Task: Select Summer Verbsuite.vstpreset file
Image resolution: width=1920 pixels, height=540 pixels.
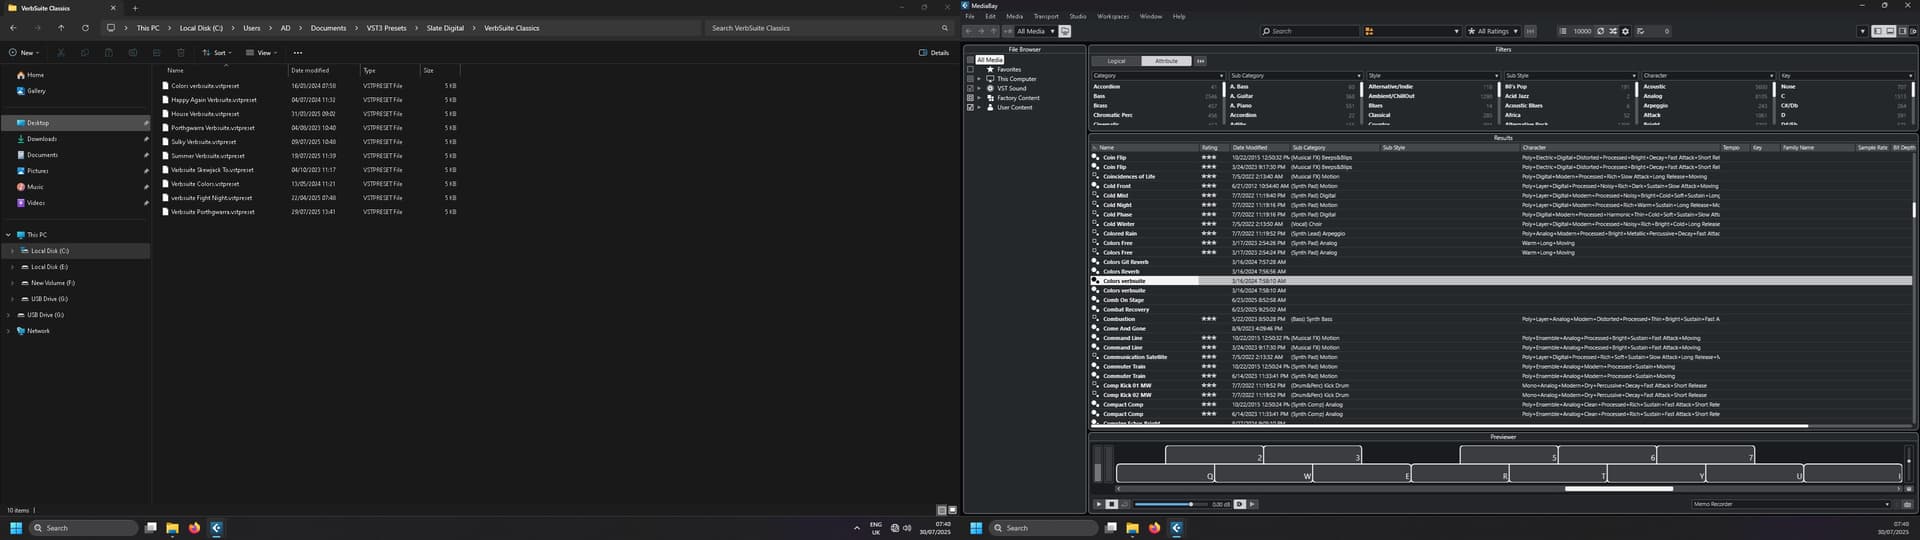Action: (x=207, y=156)
